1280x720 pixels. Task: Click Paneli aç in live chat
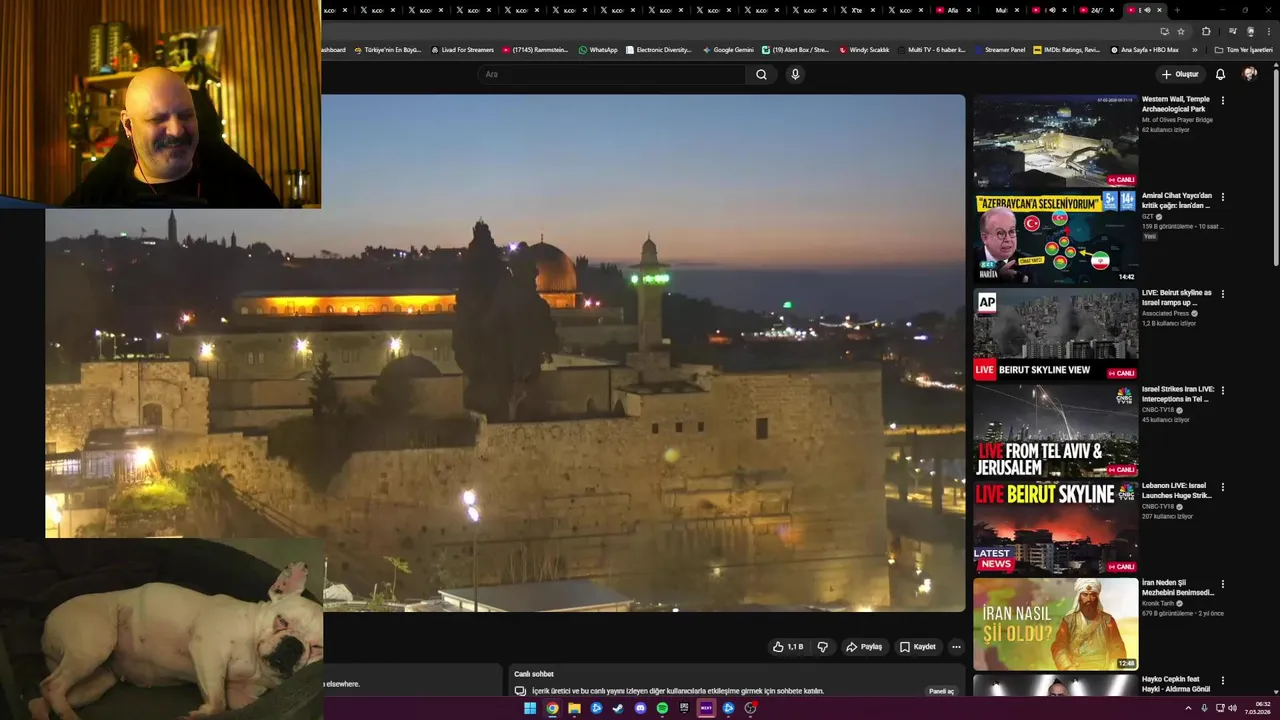point(941,691)
